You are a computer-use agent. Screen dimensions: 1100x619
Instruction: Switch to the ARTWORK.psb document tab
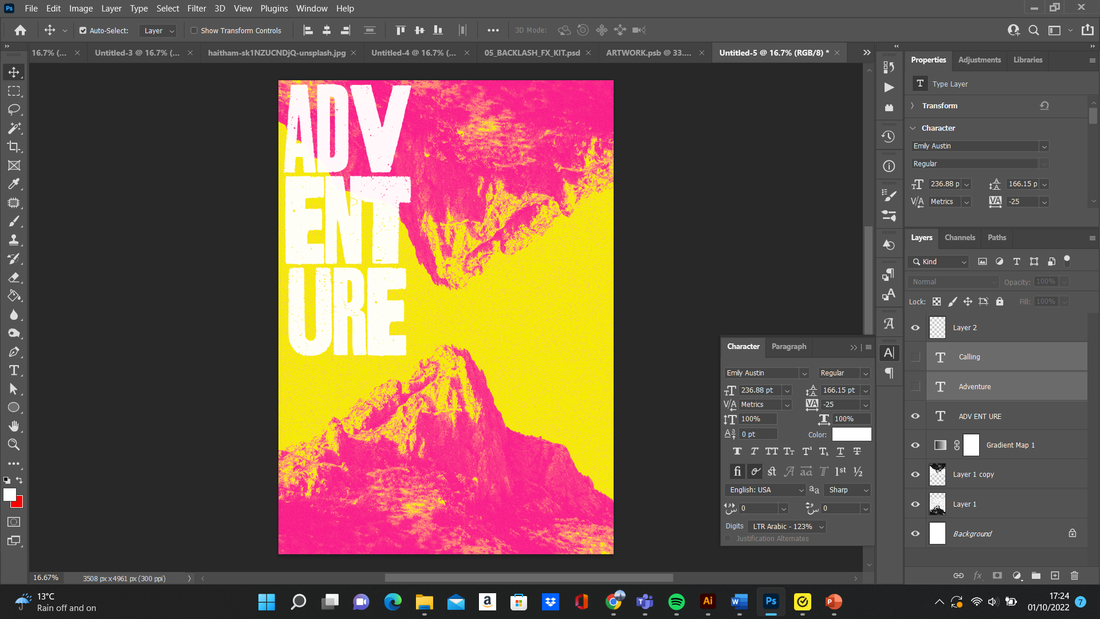coord(648,53)
